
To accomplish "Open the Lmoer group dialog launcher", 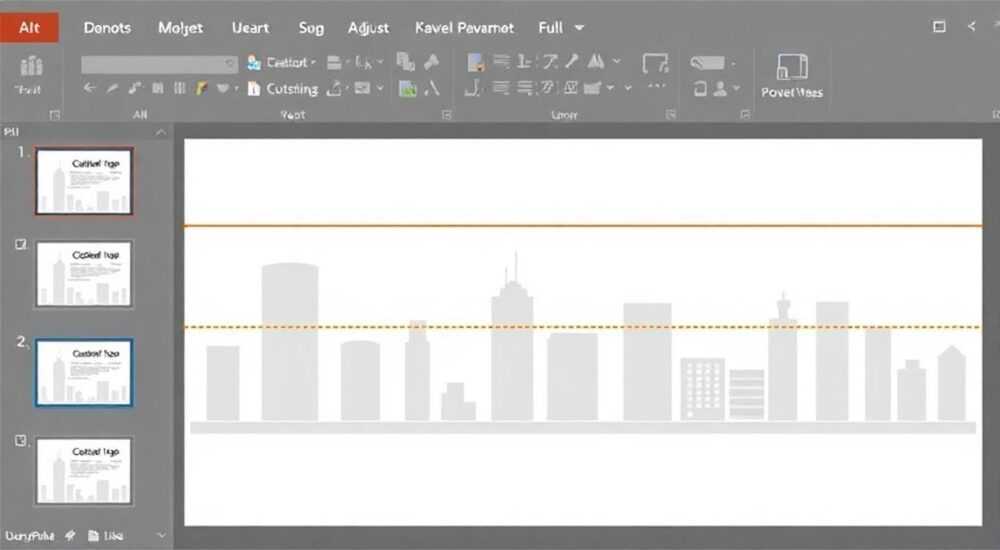I will [x=670, y=114].
